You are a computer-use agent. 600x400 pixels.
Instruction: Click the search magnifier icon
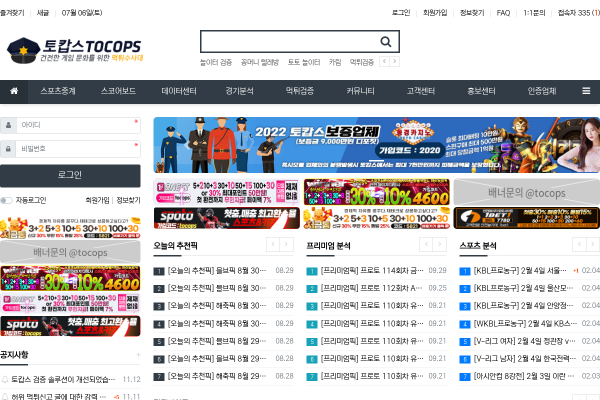(x=386, y=41)
